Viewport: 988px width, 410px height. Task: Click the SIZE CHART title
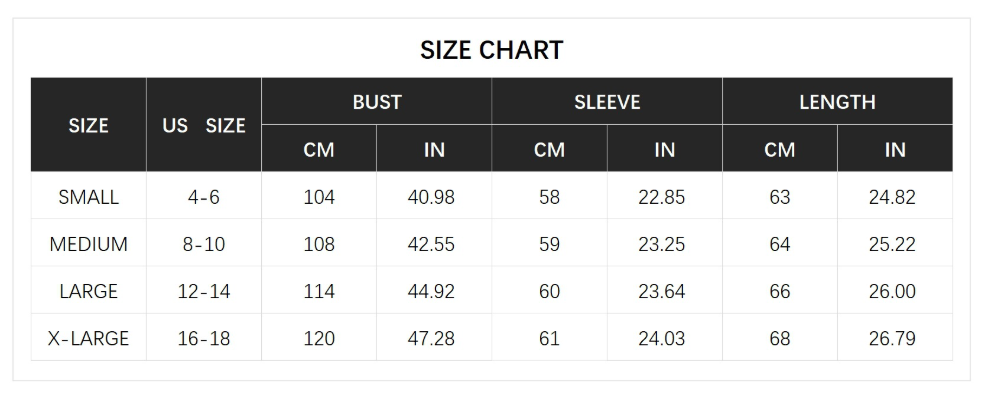pos(491,50)
